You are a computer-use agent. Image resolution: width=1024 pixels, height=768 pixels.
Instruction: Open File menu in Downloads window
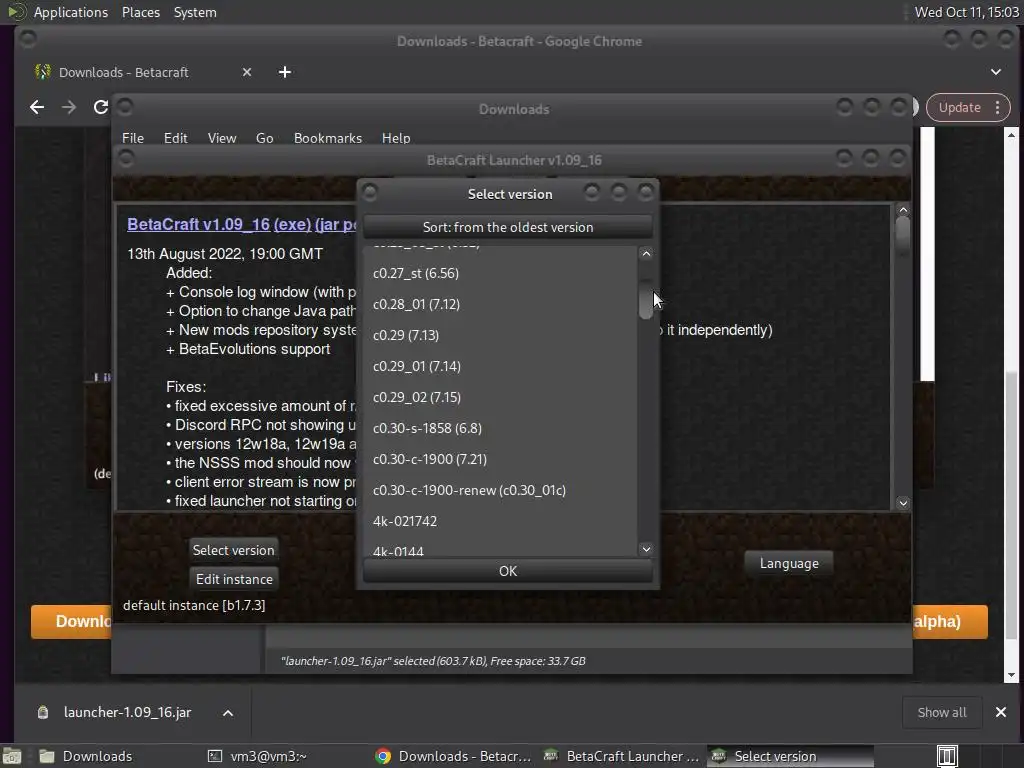coord(133,138)
